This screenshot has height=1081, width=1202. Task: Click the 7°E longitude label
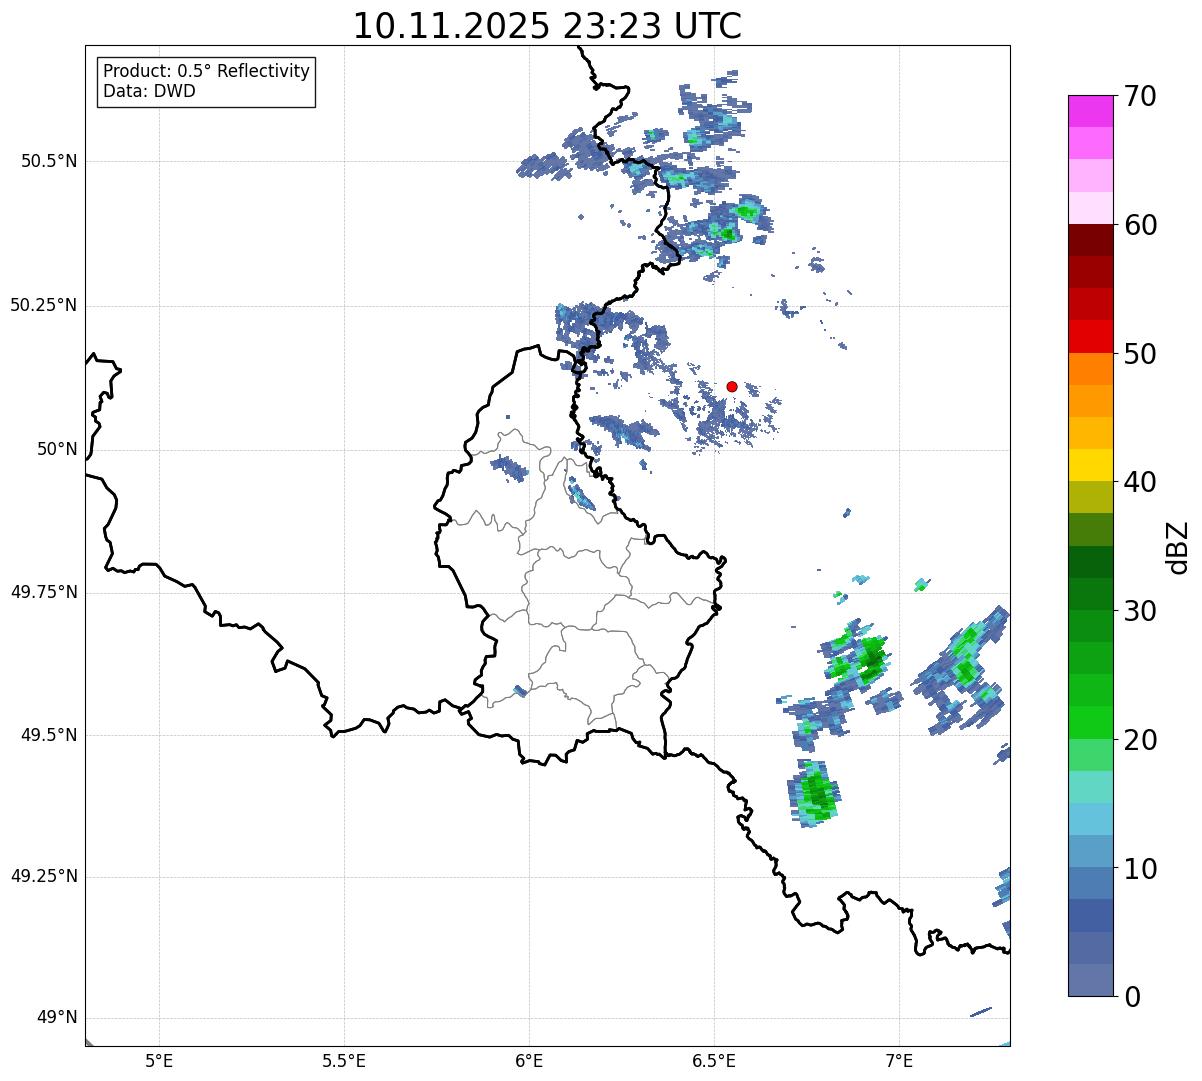pyautogui.click(x=899, y=1060)
